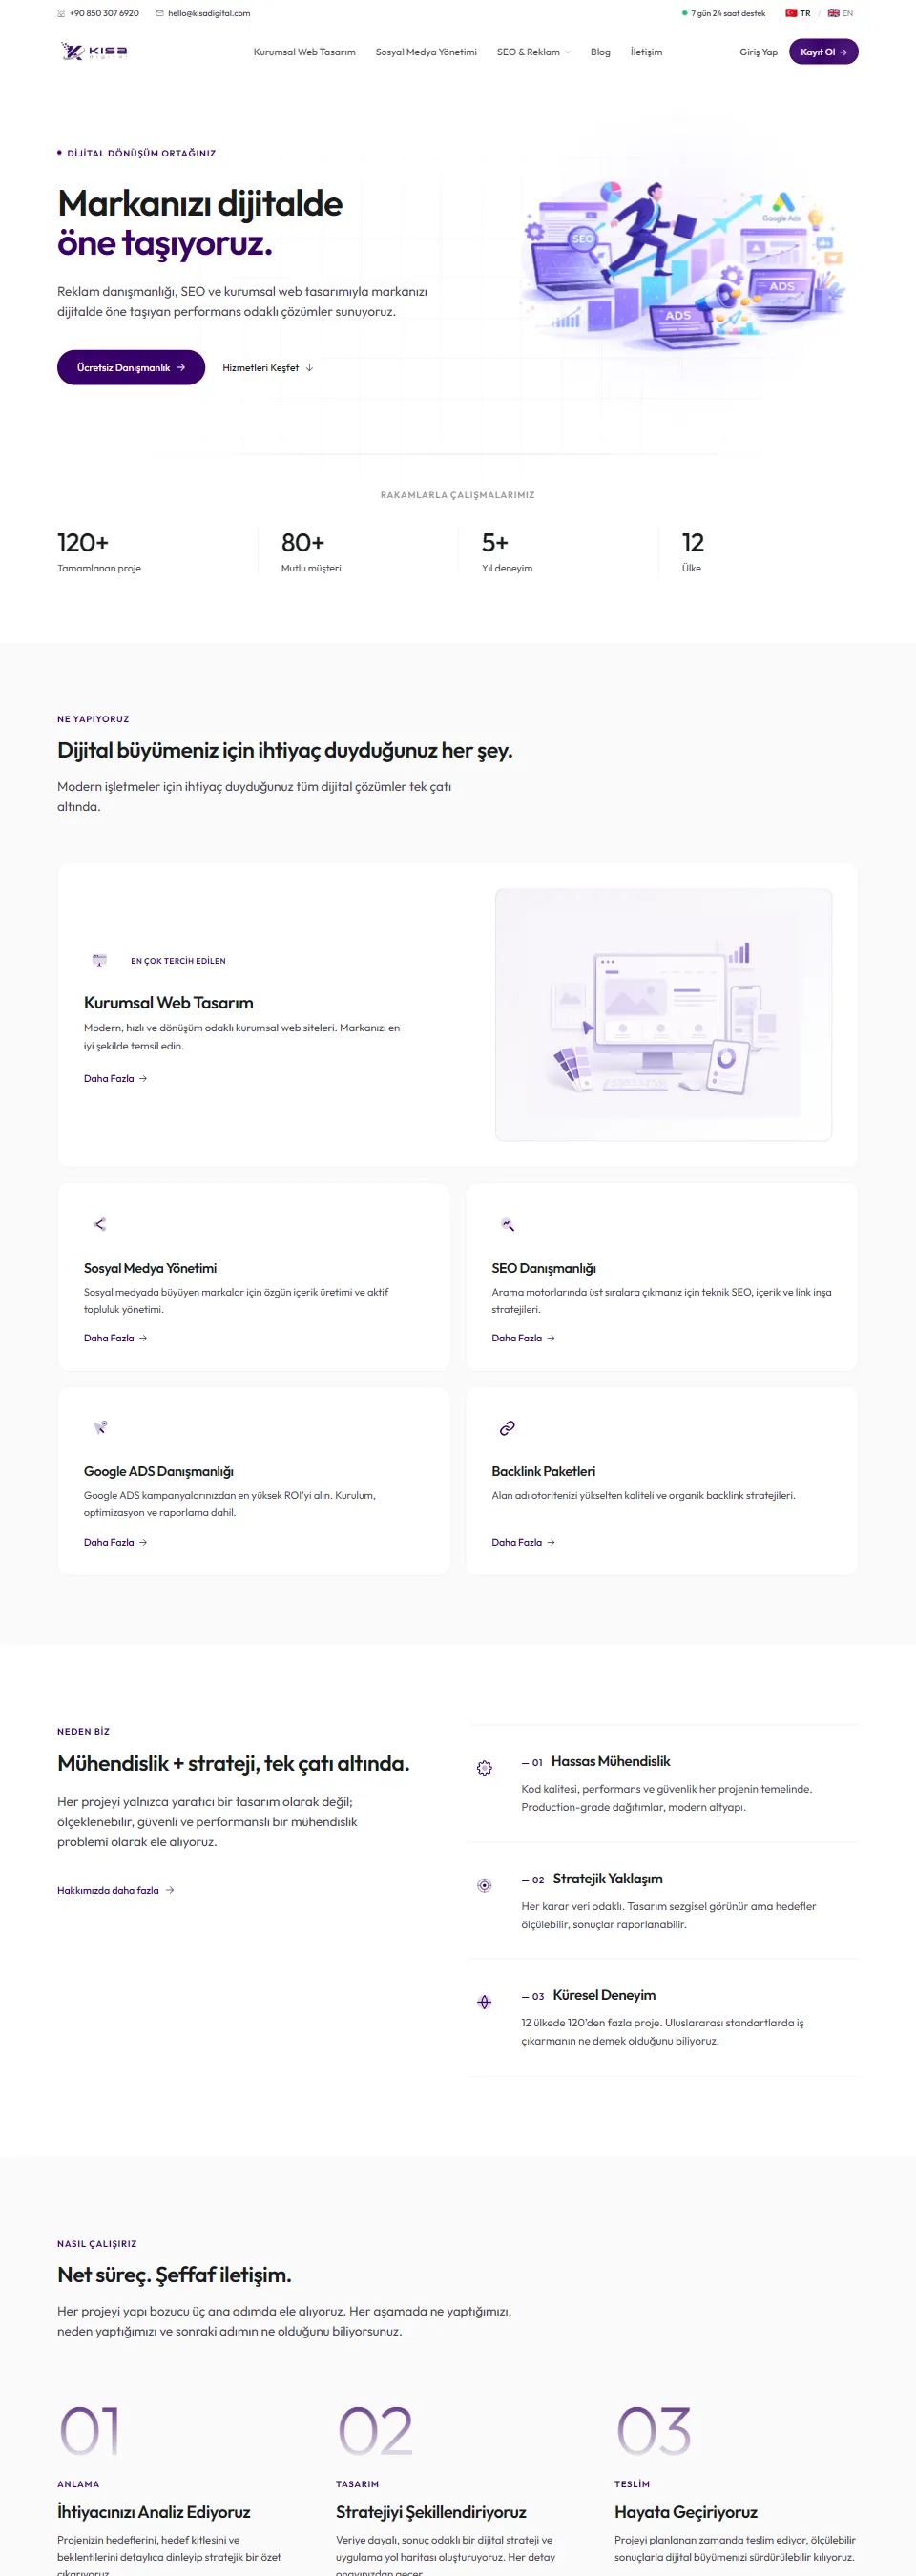The height and width of the screenshot is (2576, 916).
Task: Click the search icon in SEO Danışmanlığı card
Action: [x=507, y=1225]
